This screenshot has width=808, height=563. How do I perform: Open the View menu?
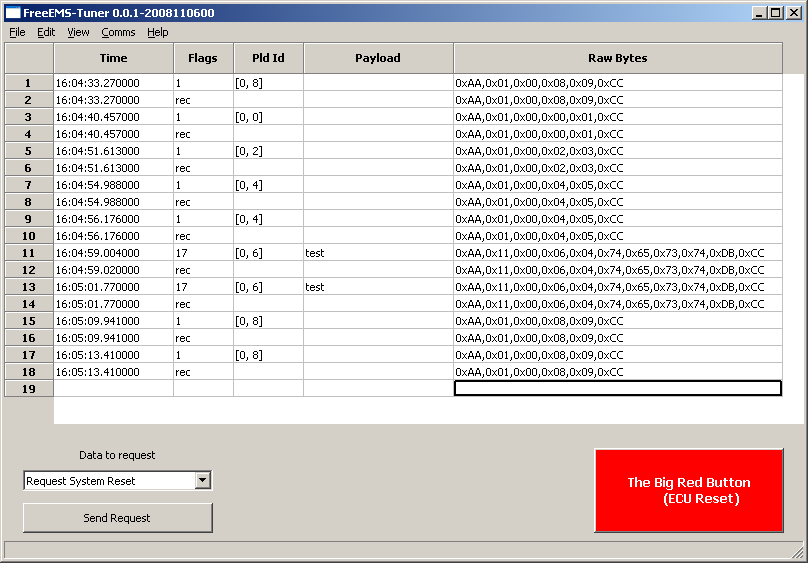(x=78, y=32)
